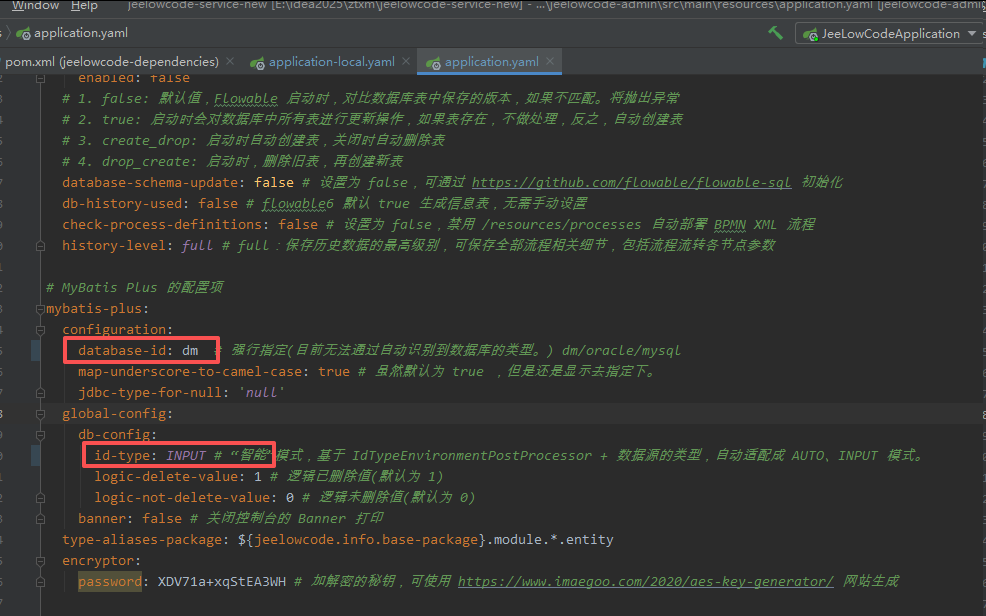
Task: Click the green Build hammer icon
Action: click(x=775, y=33)
